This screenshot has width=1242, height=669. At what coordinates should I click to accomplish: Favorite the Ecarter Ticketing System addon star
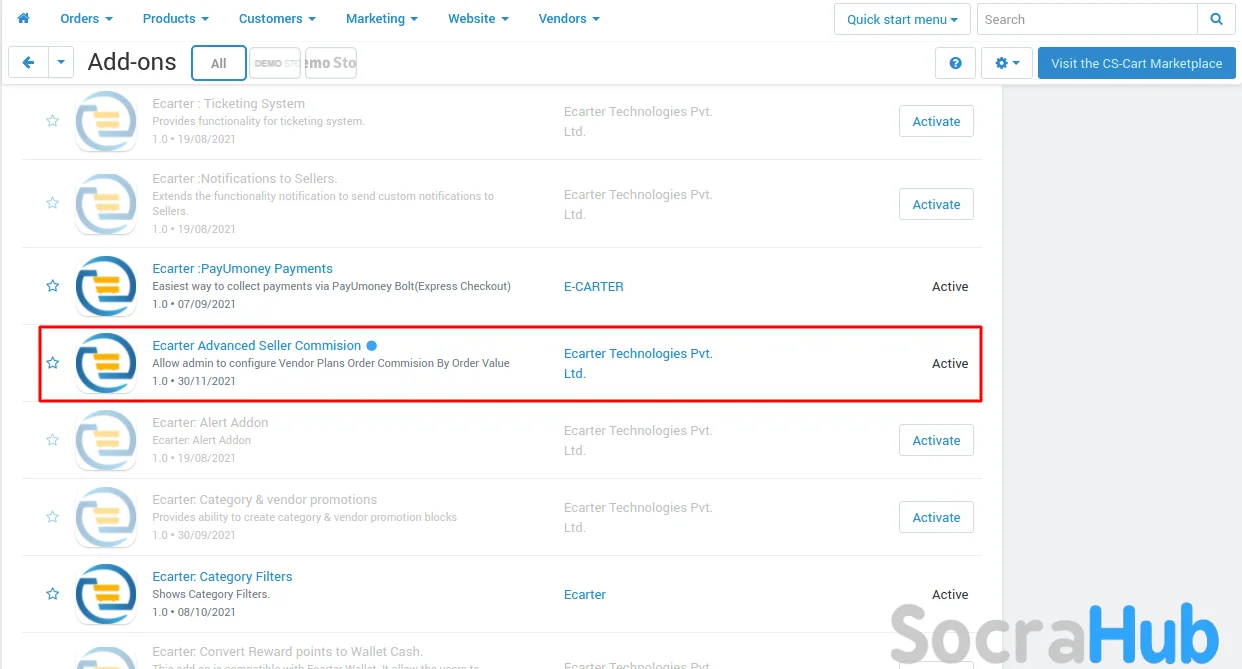(x=53, y=121)
